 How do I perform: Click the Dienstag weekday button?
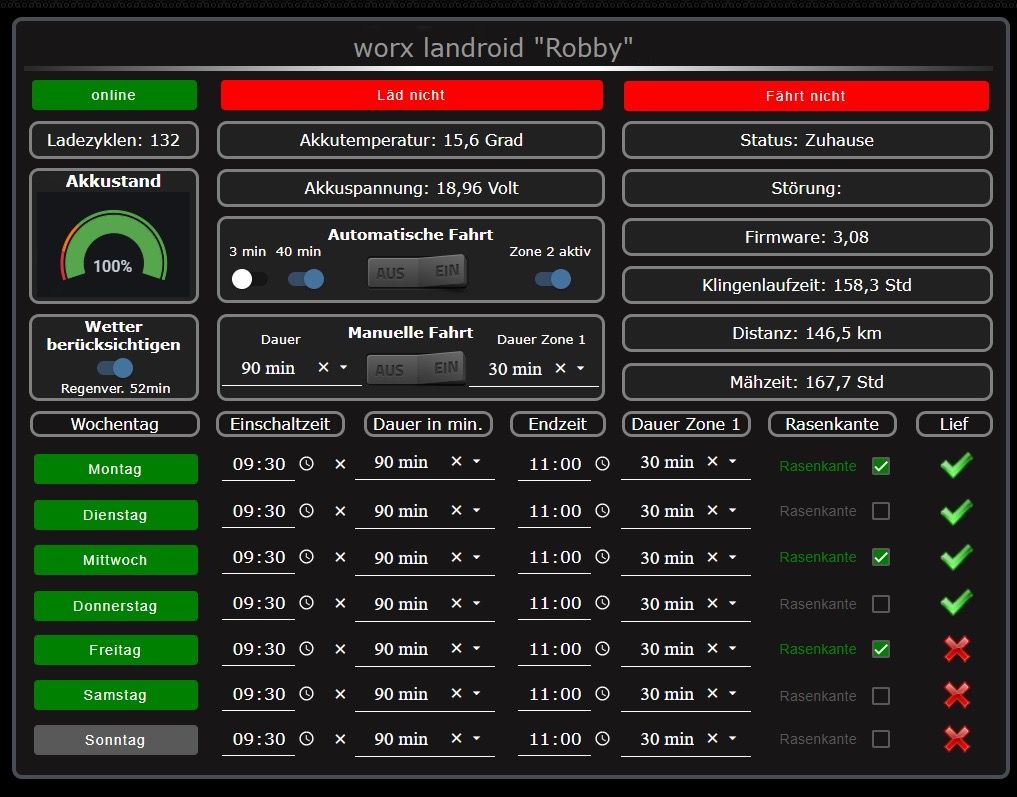[x=115, y=515]
